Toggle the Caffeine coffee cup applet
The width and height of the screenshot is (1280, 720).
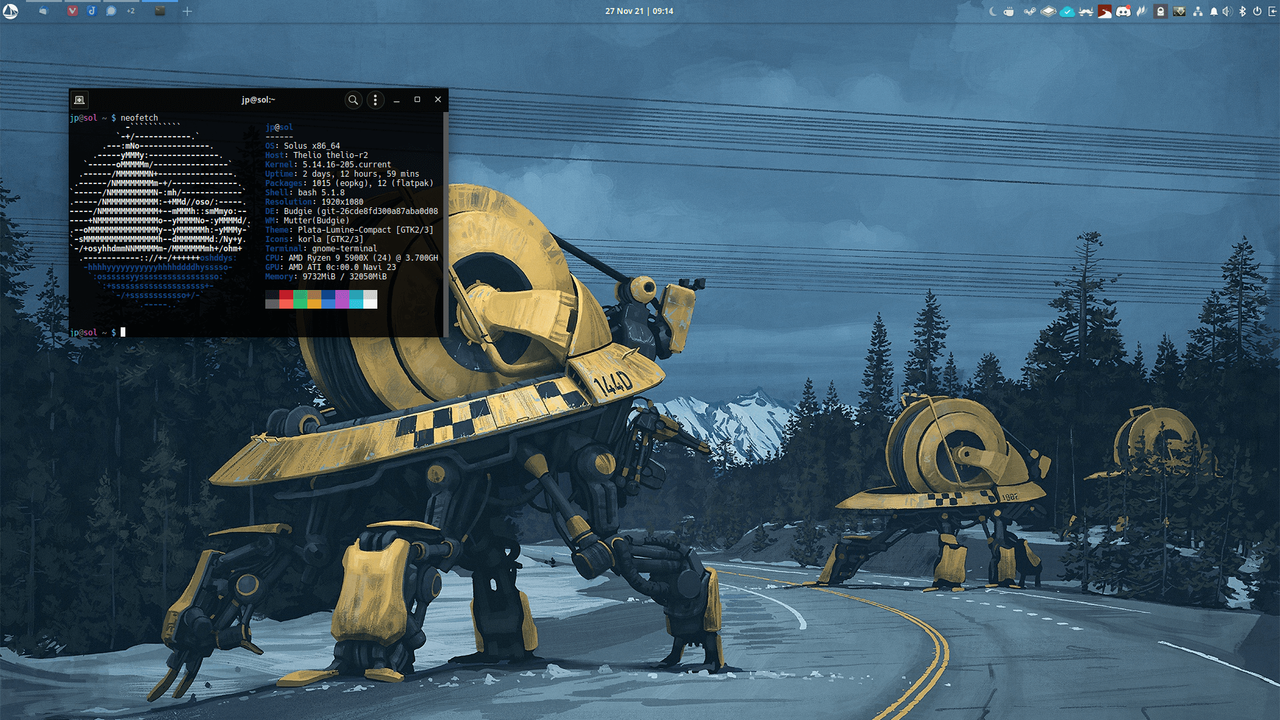(x=1008, y=11)
